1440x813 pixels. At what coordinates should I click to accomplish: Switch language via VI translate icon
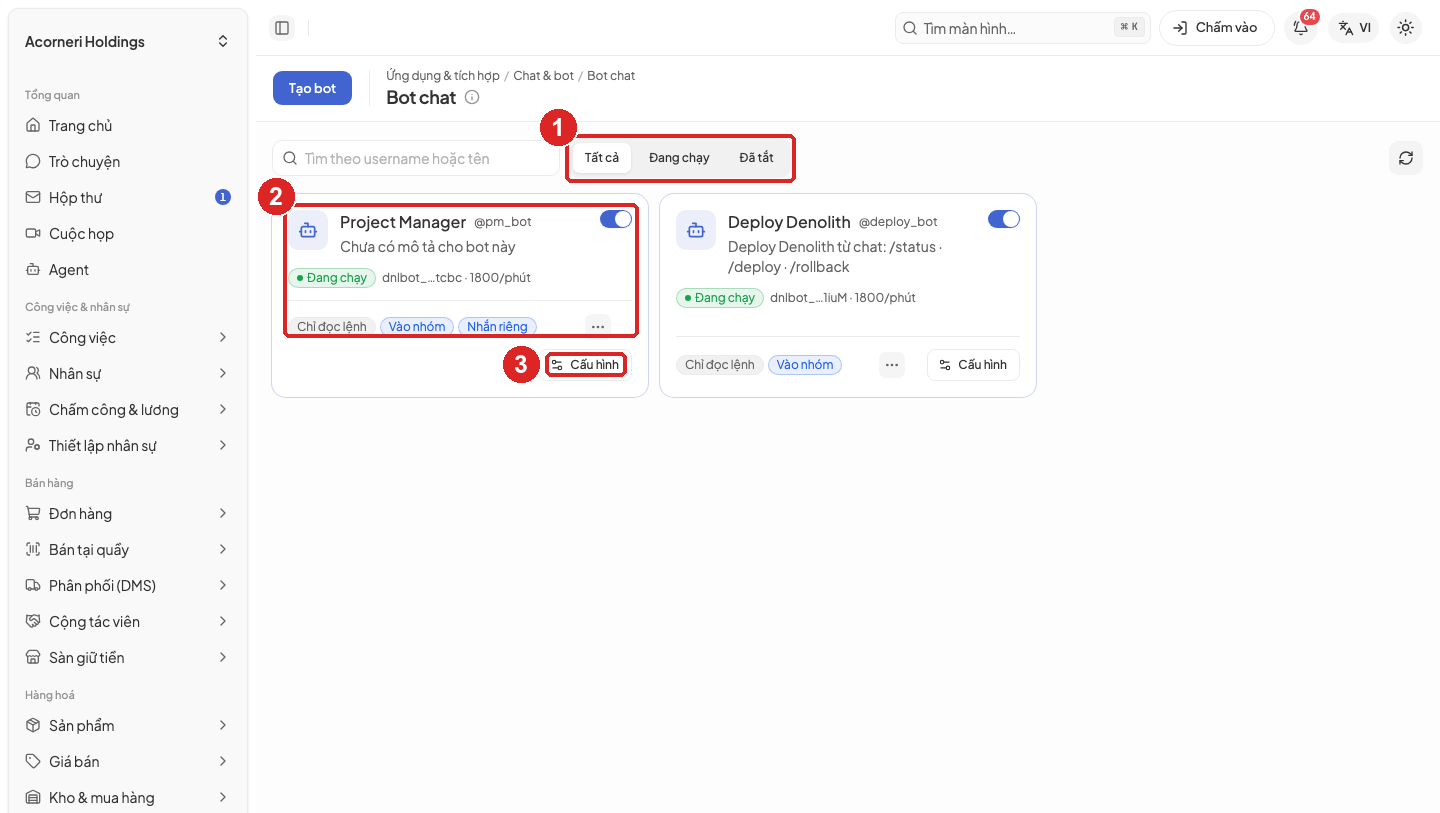(x=1354, y=28)
